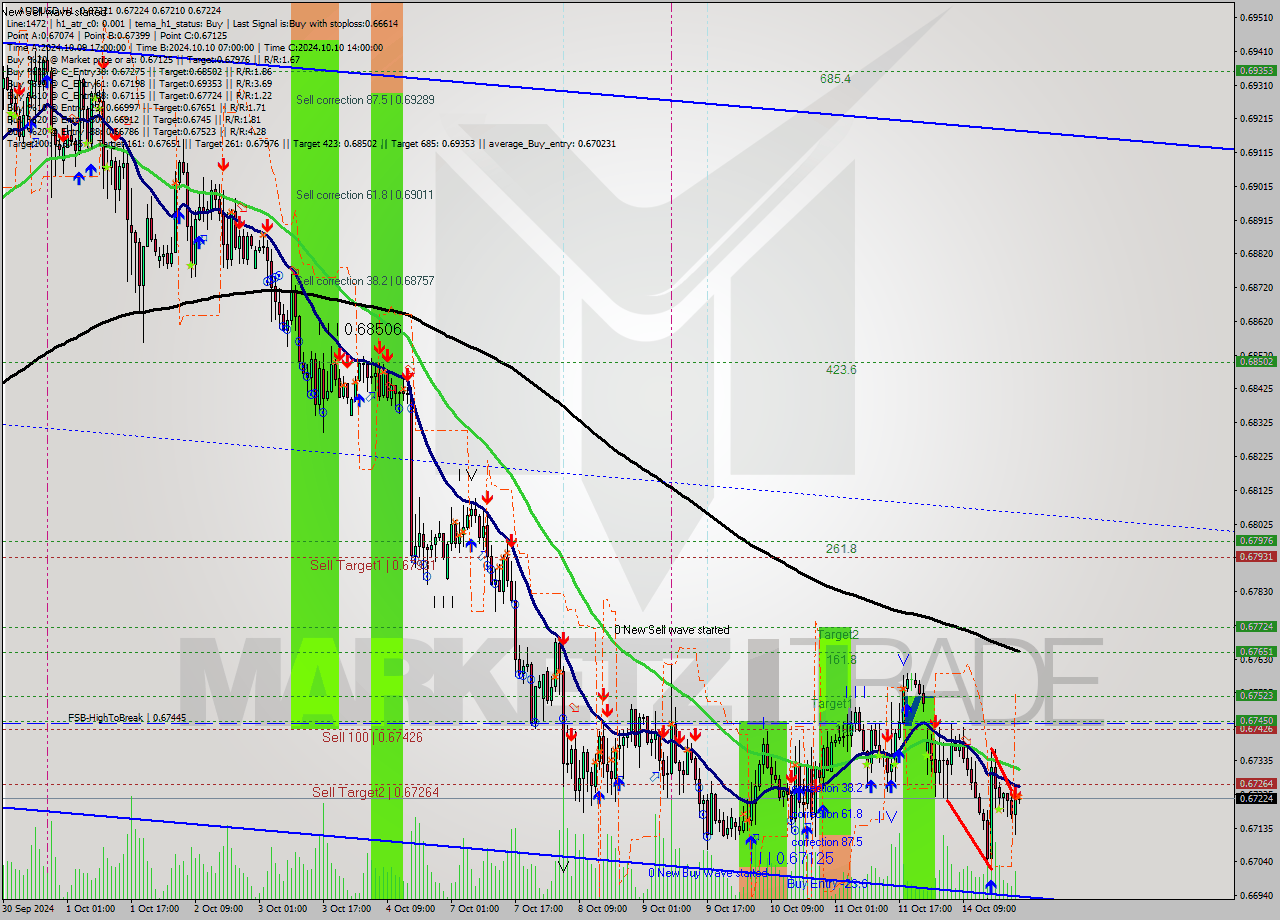Screen dimensions: 1280x920
Task: Click the red 0.67931 price tag
Action: coord(1256,556)
